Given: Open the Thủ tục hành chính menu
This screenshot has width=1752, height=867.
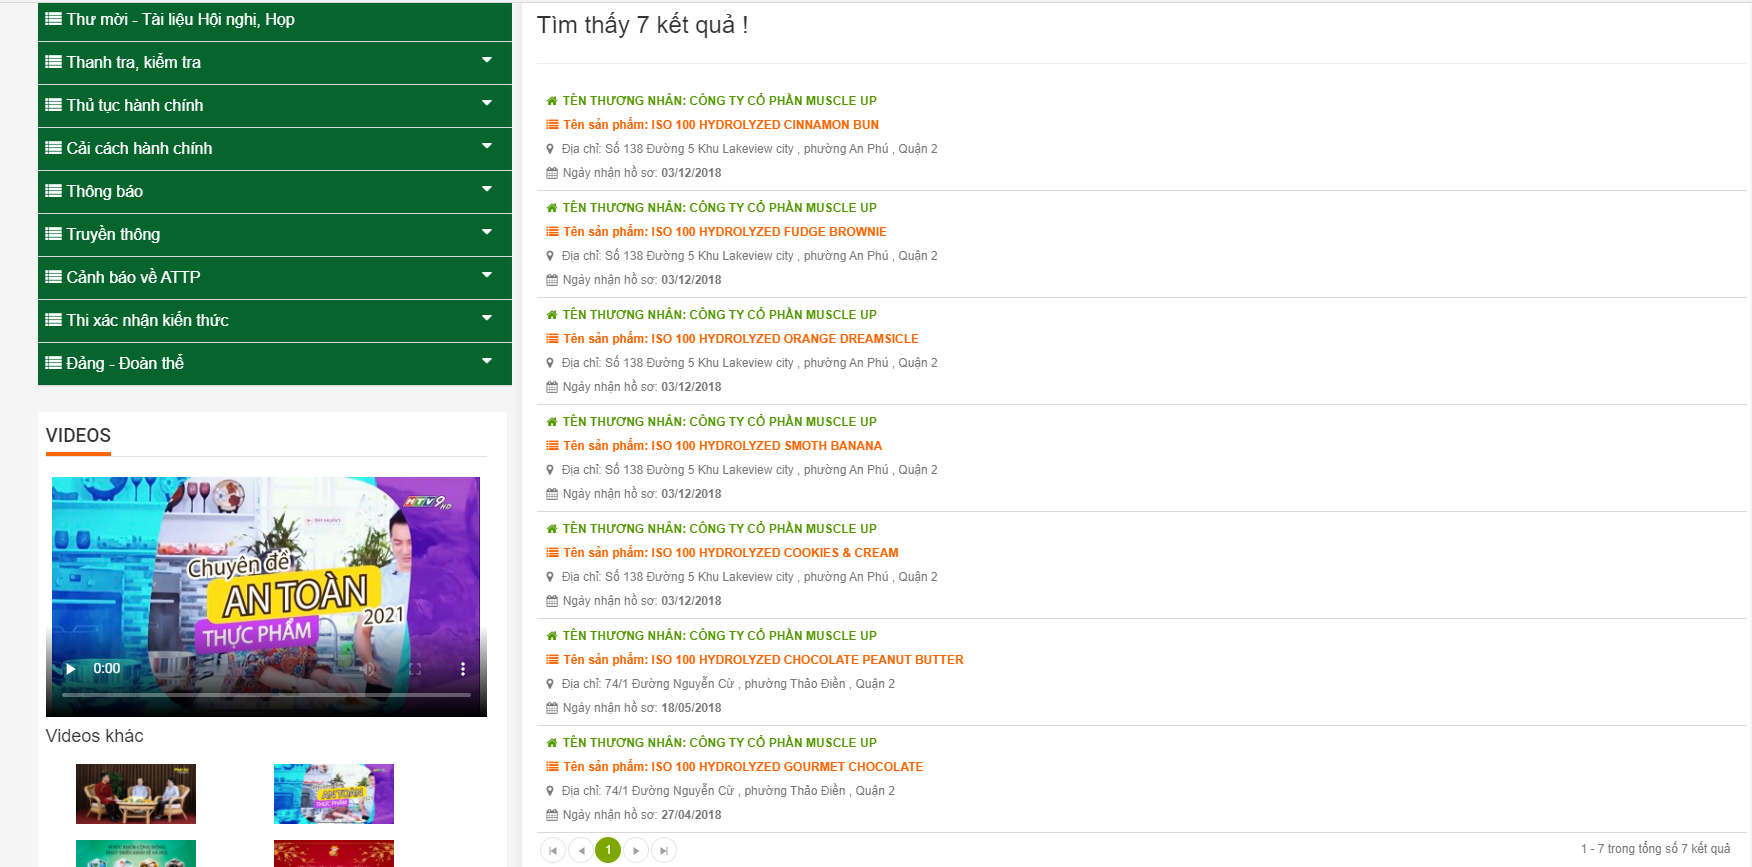Looking at the screenshot, I should tap(275, 106).
